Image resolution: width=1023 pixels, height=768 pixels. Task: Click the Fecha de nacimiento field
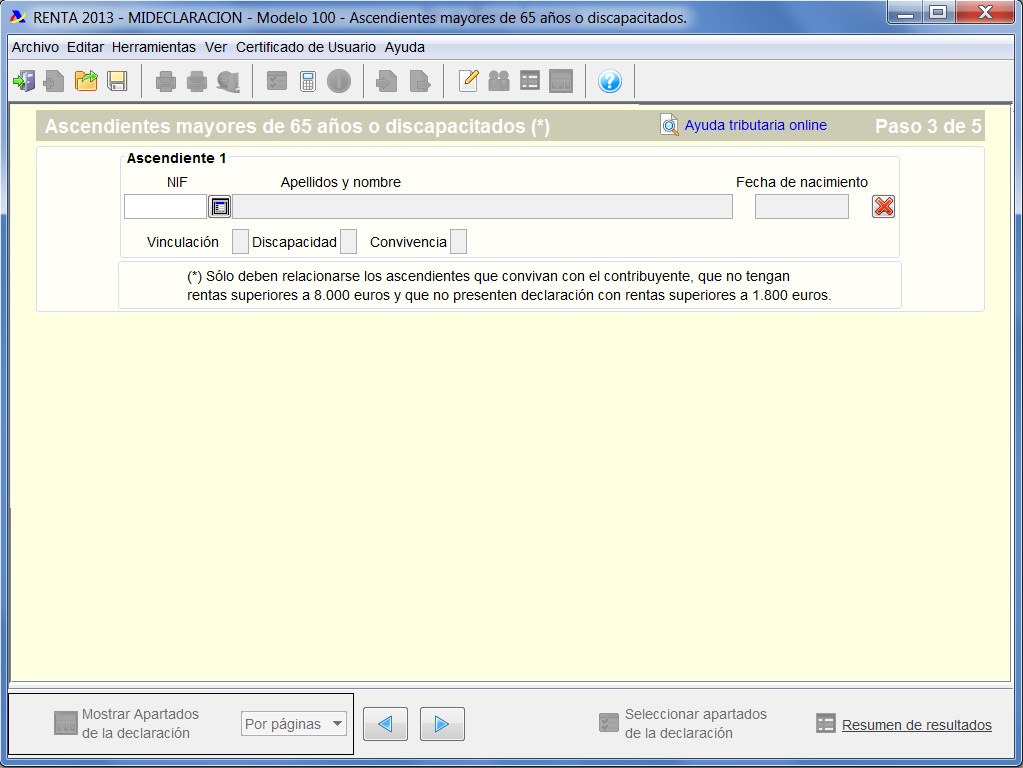point(802,207)
